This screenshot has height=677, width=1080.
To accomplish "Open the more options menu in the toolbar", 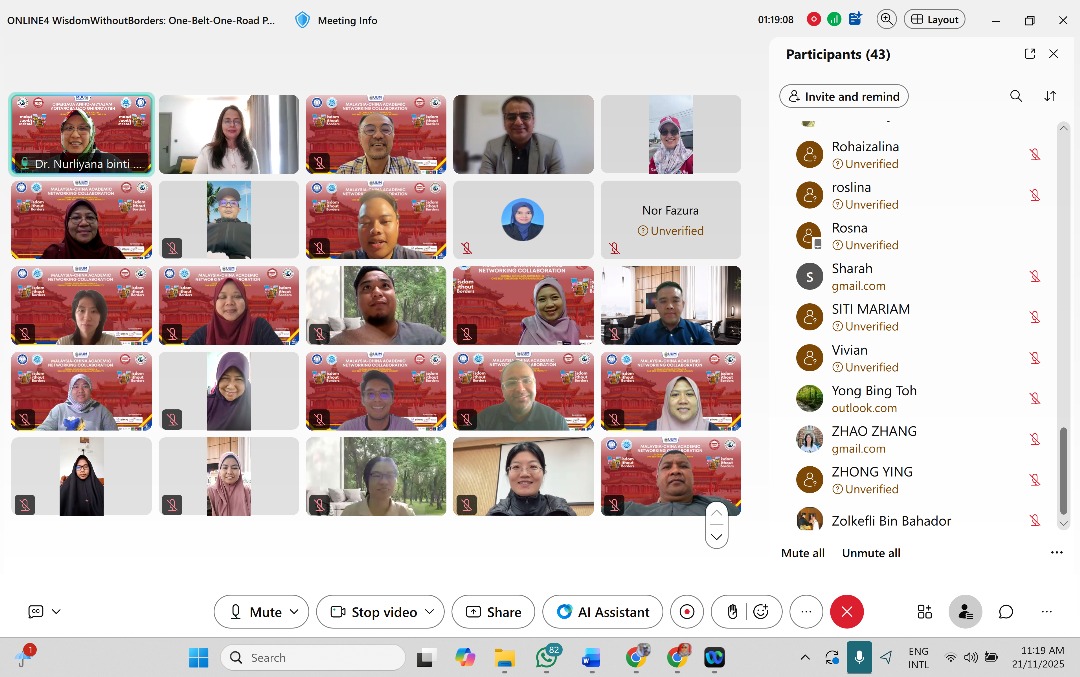I will click(x=806, y=611).
